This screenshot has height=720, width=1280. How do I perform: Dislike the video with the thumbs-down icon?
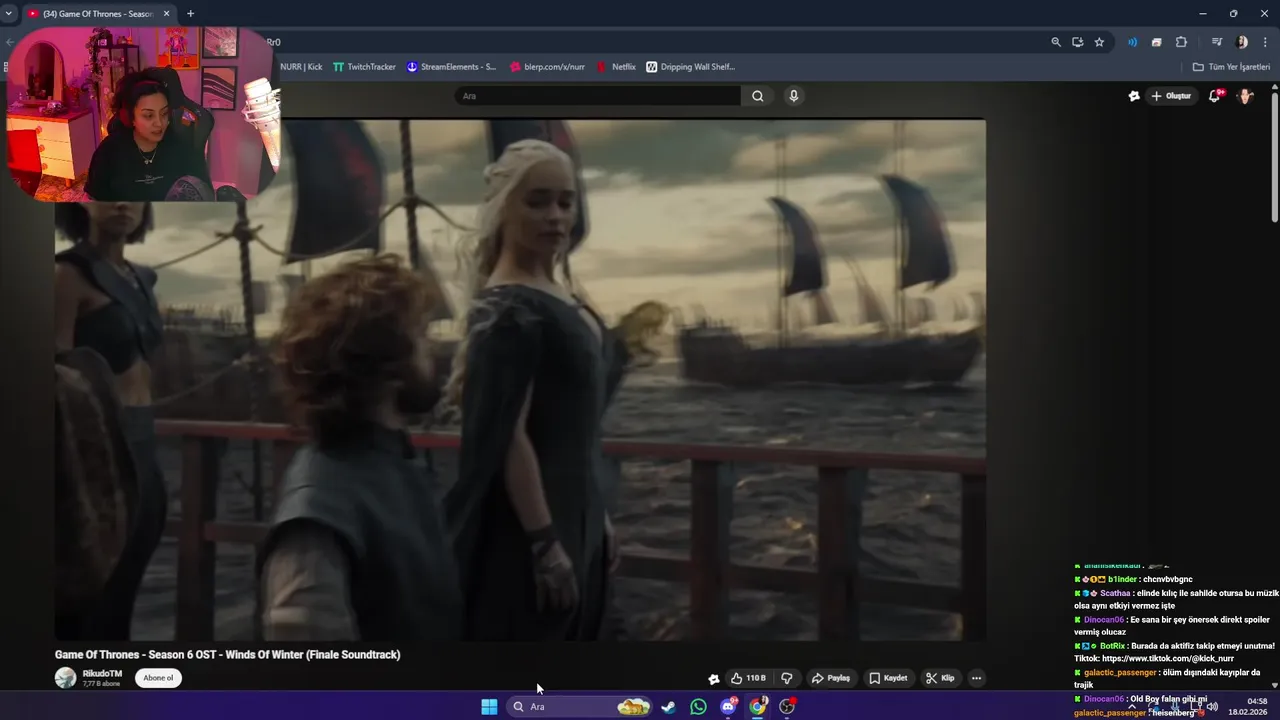click(x=787, y=678)
